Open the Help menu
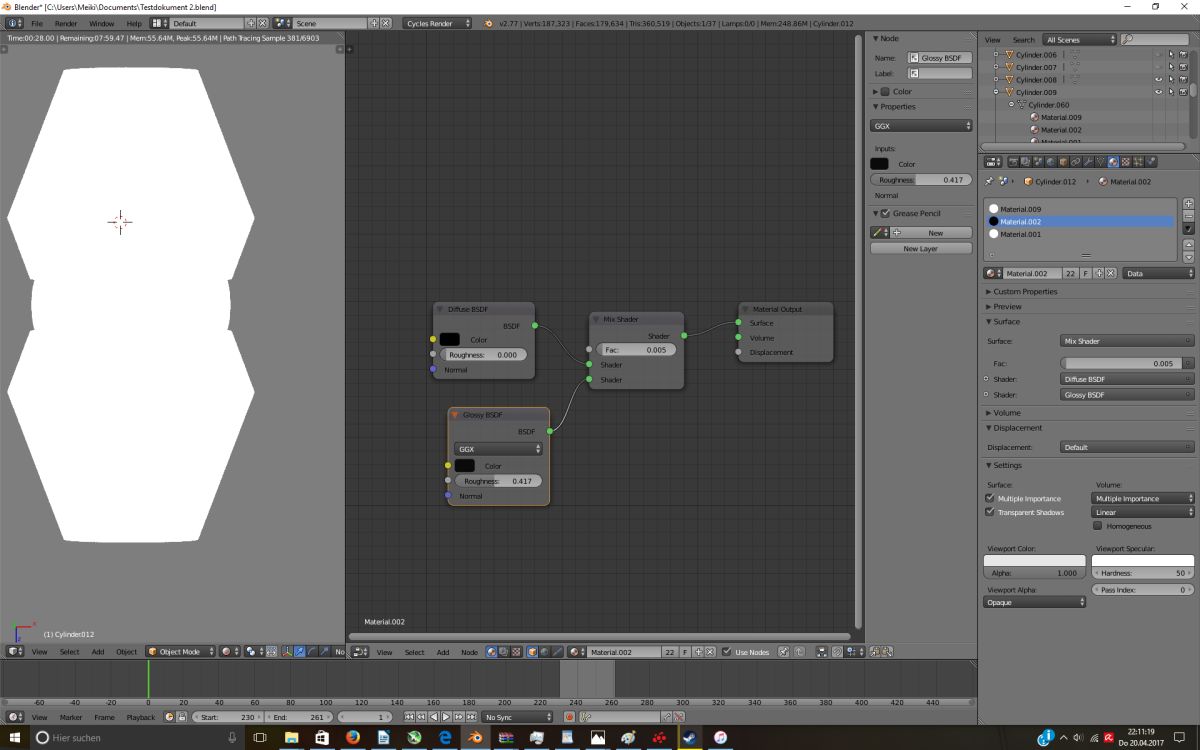The height and width of the screenshot is (750, 1200). pyautogui.click(x=134, y=22)
